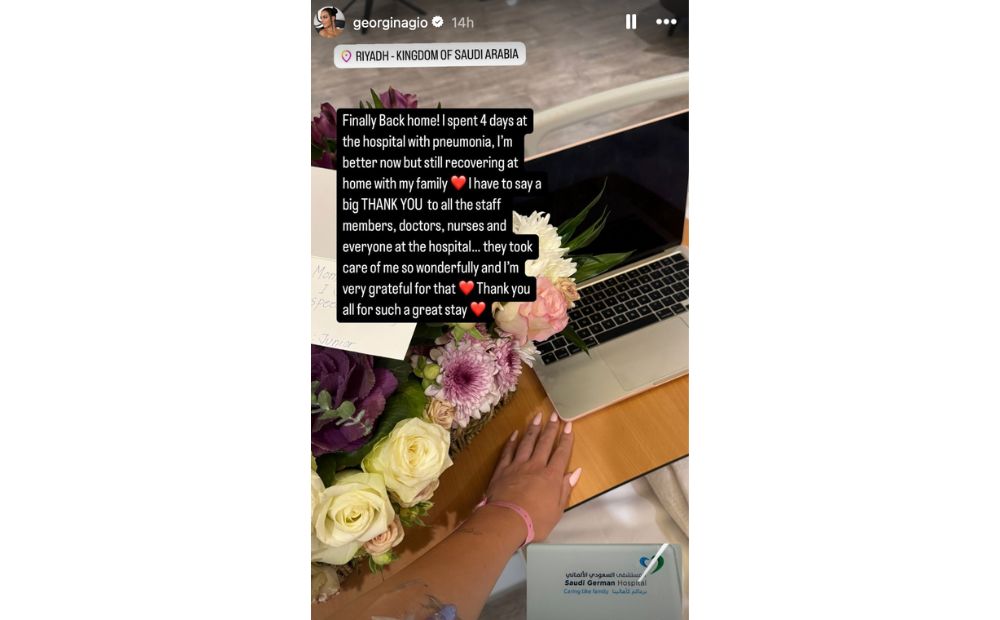1000x620 pixels.
Task: Click the red heart after 'great stay'
Action: [478, 309]
